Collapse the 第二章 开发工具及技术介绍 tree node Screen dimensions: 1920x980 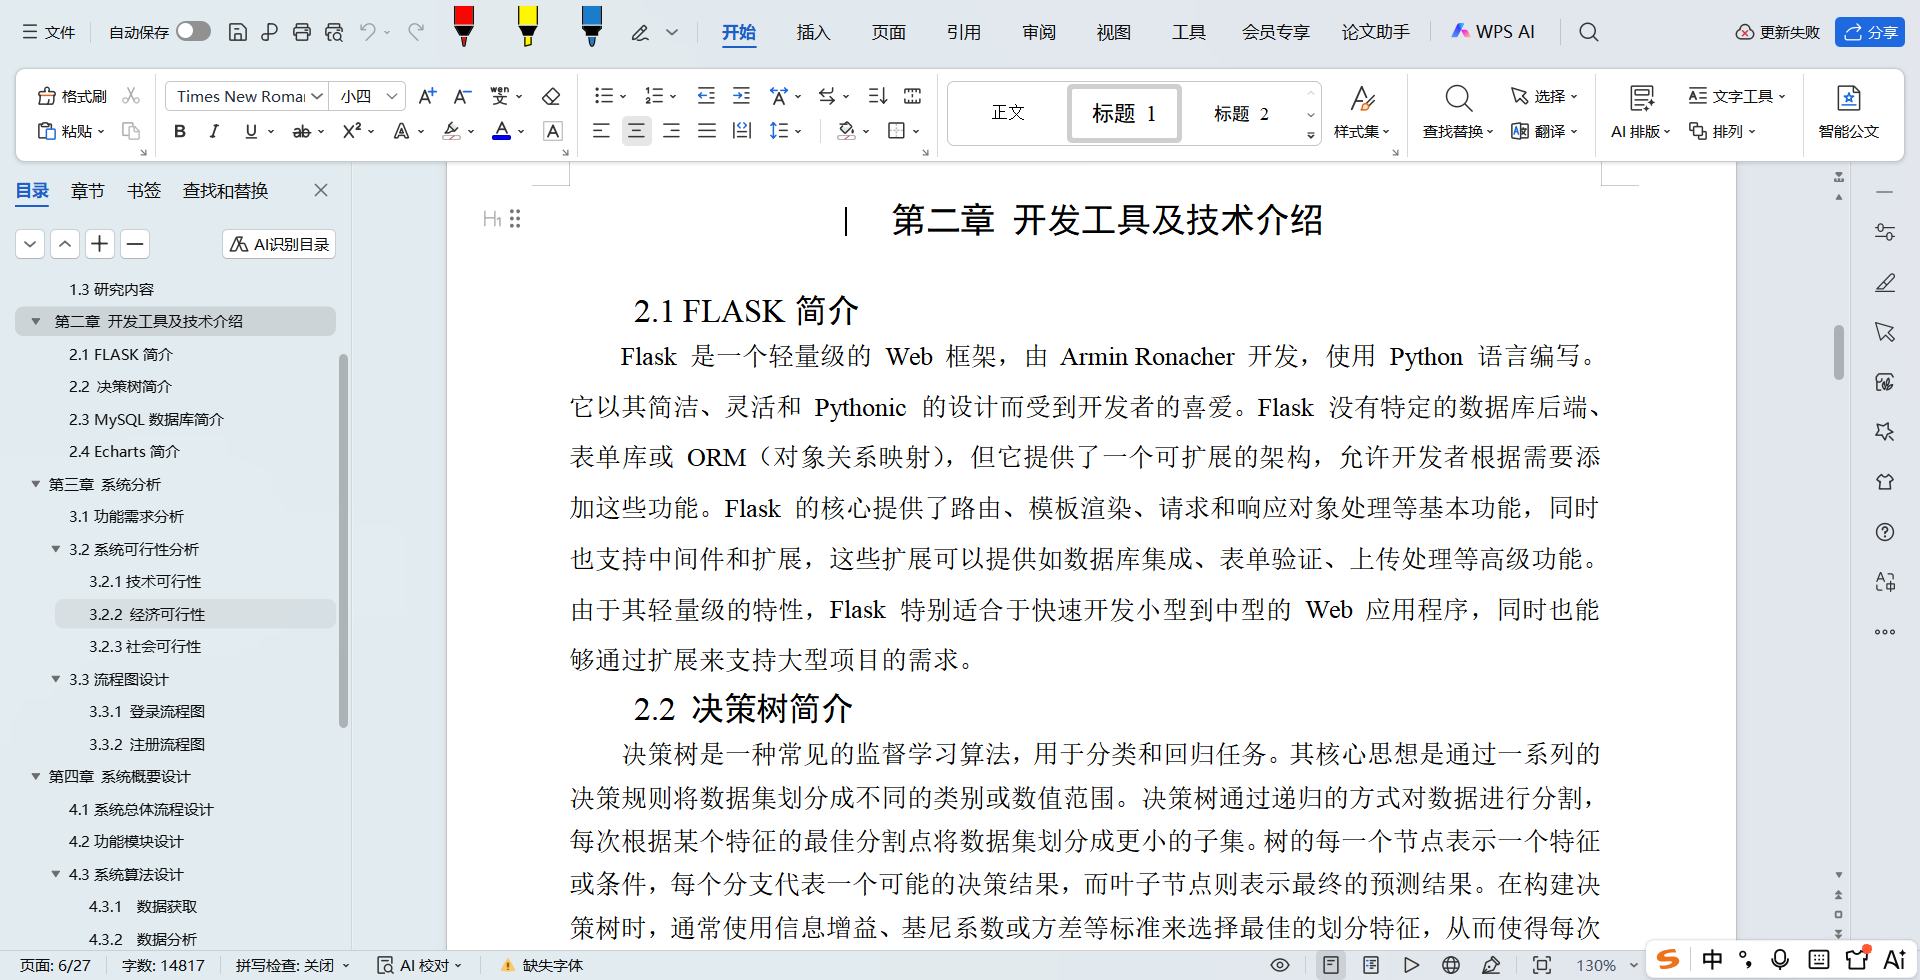[36, 321]
